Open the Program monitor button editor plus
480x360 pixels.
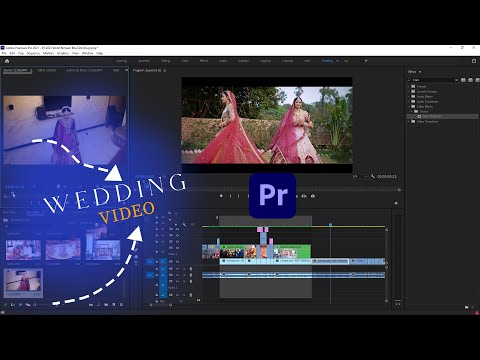point(396,203)
